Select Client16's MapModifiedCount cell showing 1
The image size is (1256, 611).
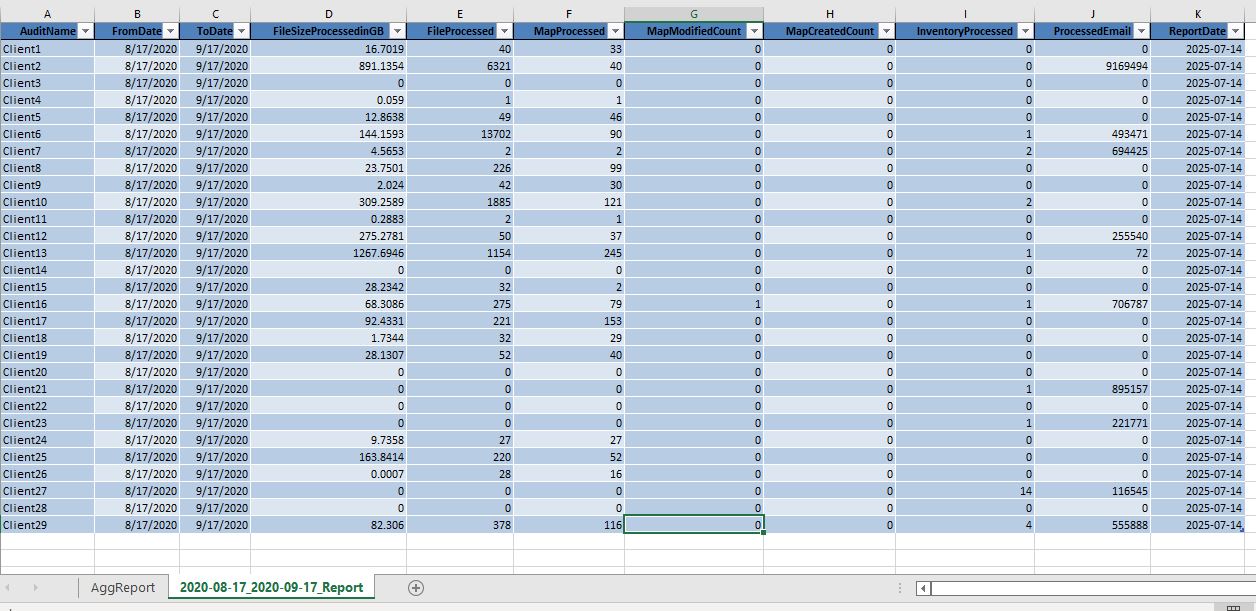[x=694, y=304]
